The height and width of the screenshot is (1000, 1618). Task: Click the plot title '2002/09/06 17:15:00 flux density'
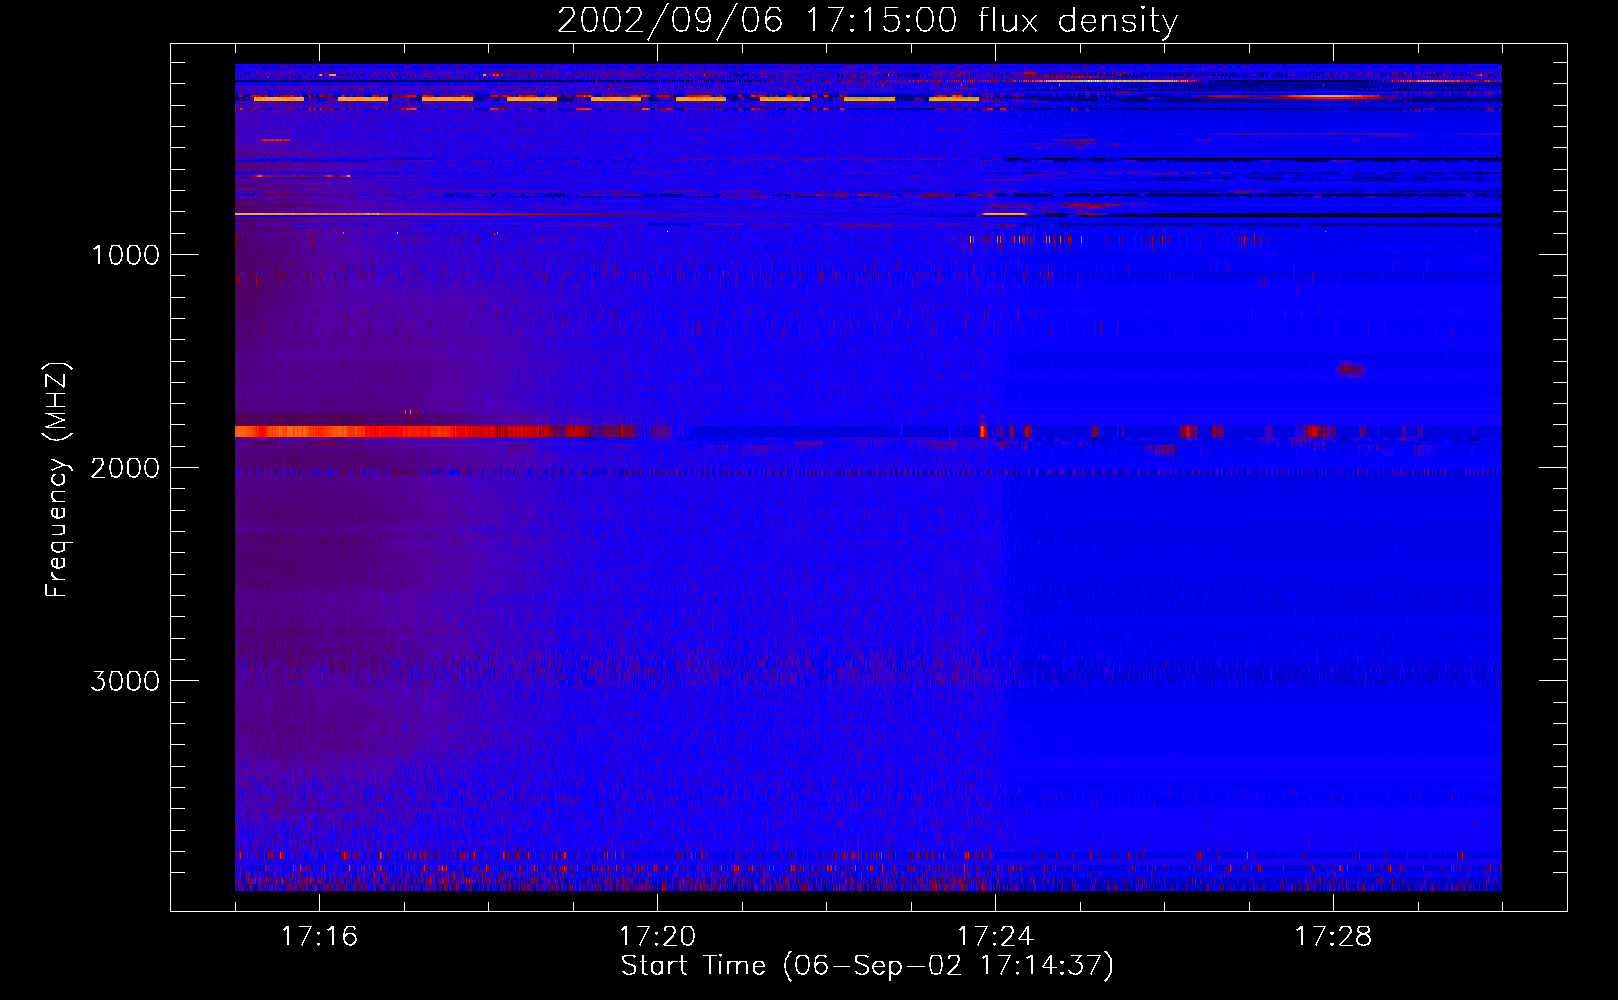(x=867, y=20)
